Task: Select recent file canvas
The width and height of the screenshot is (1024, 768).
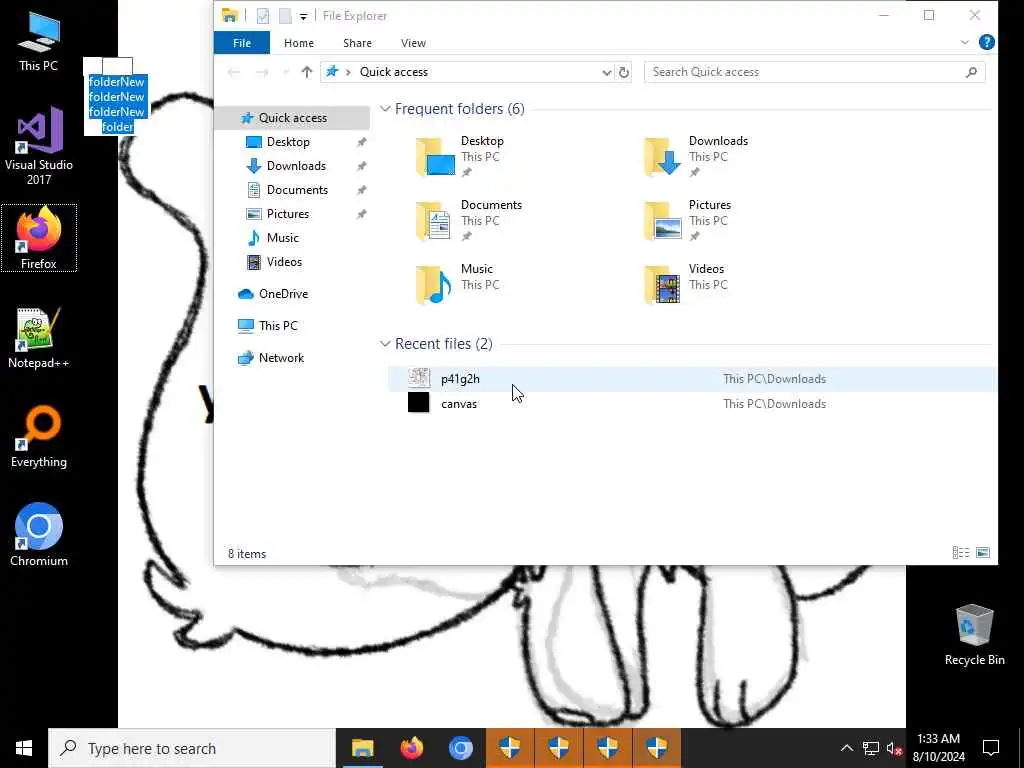Action: 691,404
